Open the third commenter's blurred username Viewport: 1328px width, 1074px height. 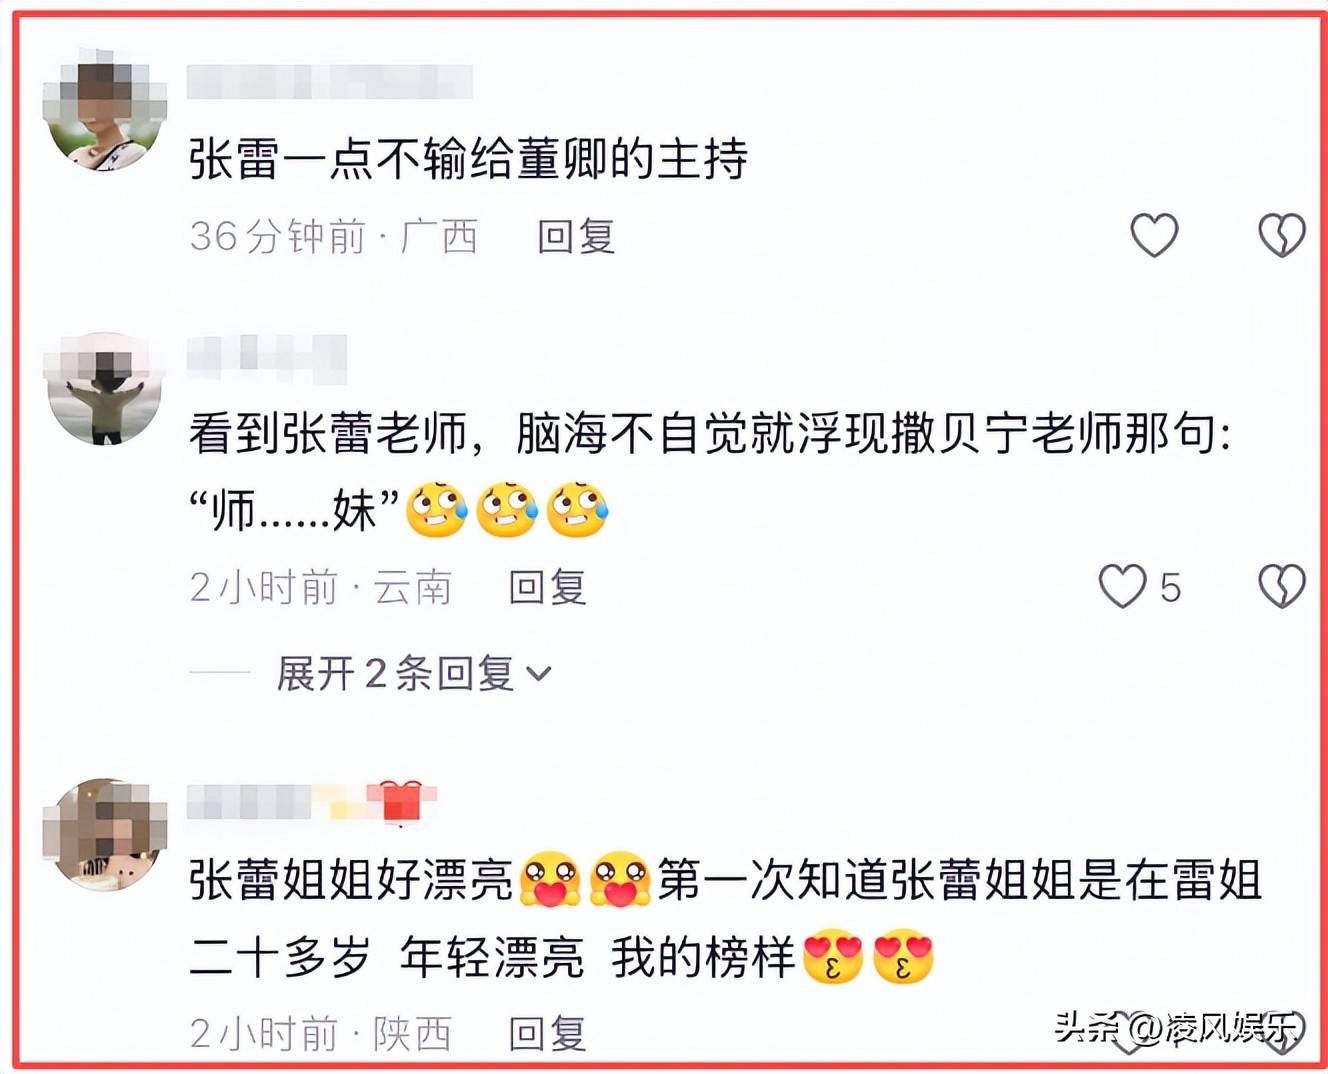pos(277,803)
